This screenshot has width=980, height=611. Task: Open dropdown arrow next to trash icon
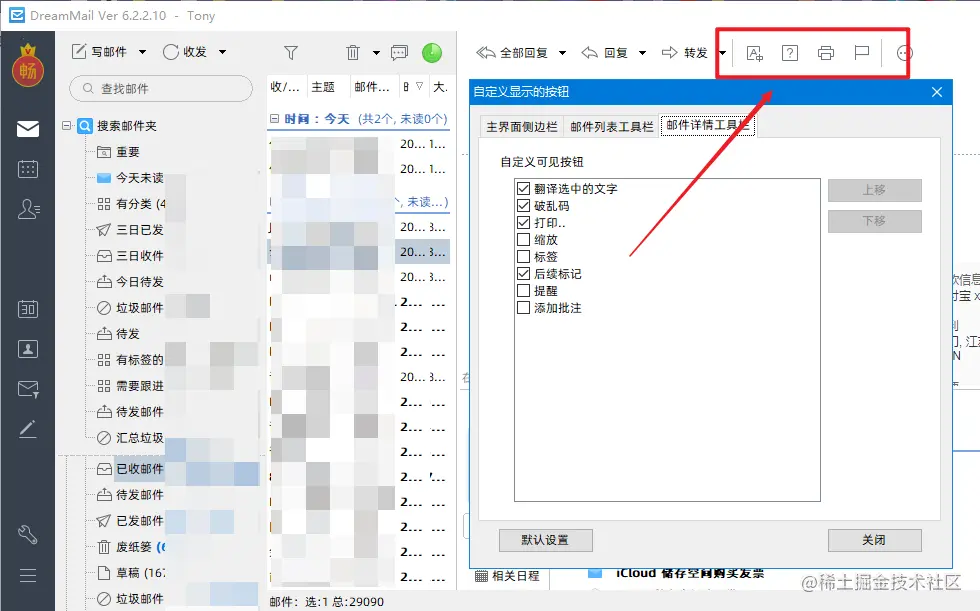tap(376, 53)
